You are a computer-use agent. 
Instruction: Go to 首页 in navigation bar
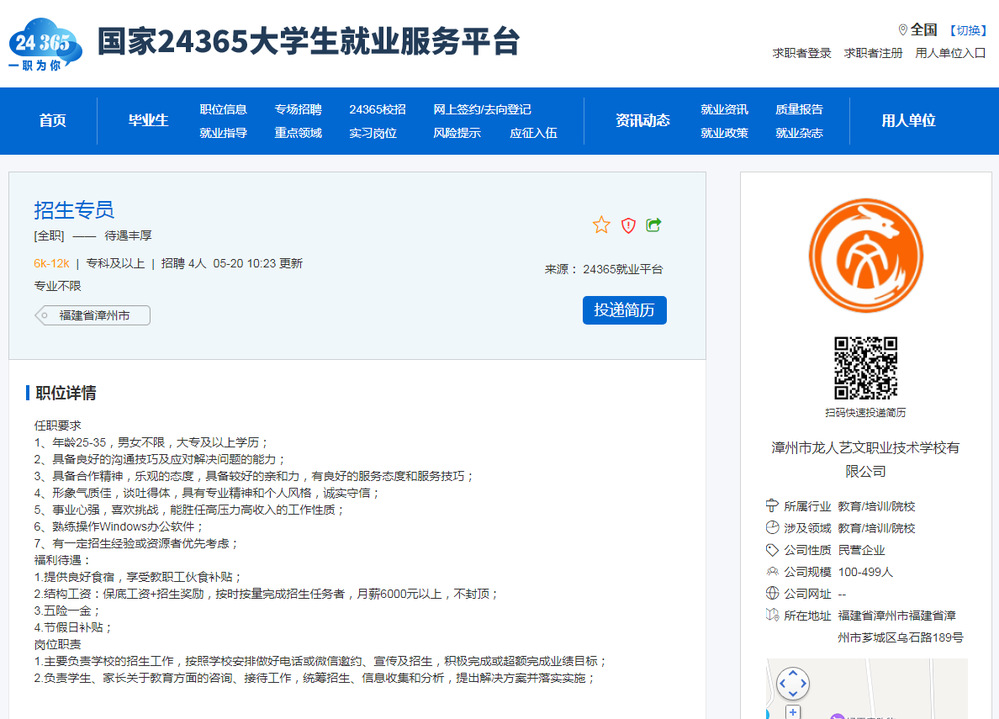53,120
